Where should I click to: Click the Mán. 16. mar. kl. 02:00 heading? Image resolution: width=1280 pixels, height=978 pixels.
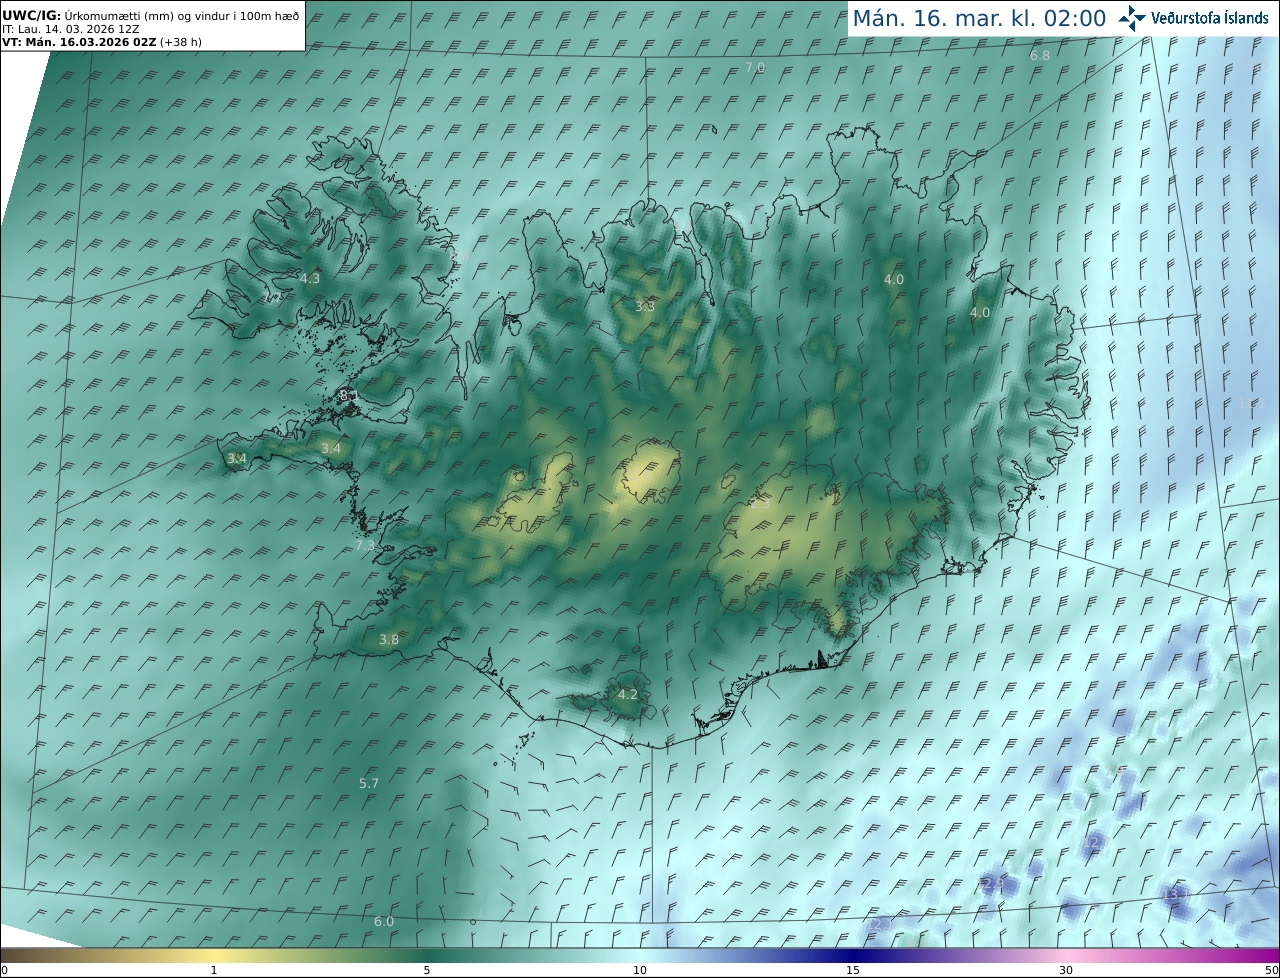point(979,18)
